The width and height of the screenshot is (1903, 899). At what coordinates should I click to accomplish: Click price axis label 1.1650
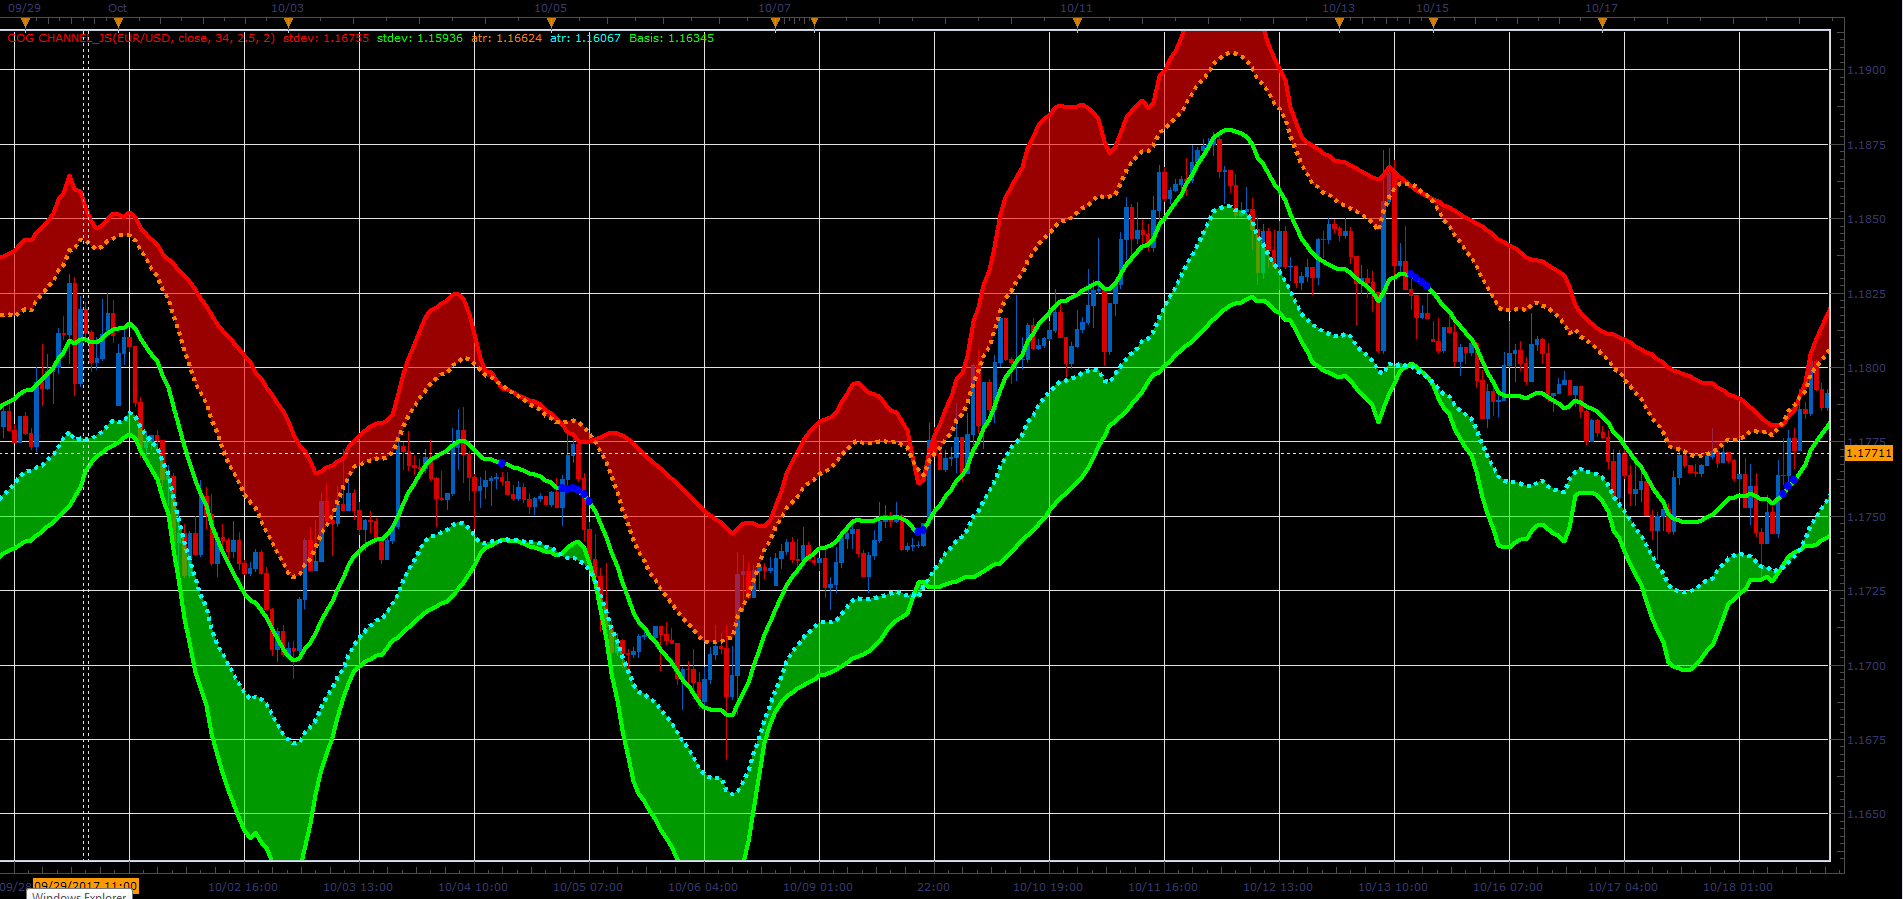coord(1866,815)
